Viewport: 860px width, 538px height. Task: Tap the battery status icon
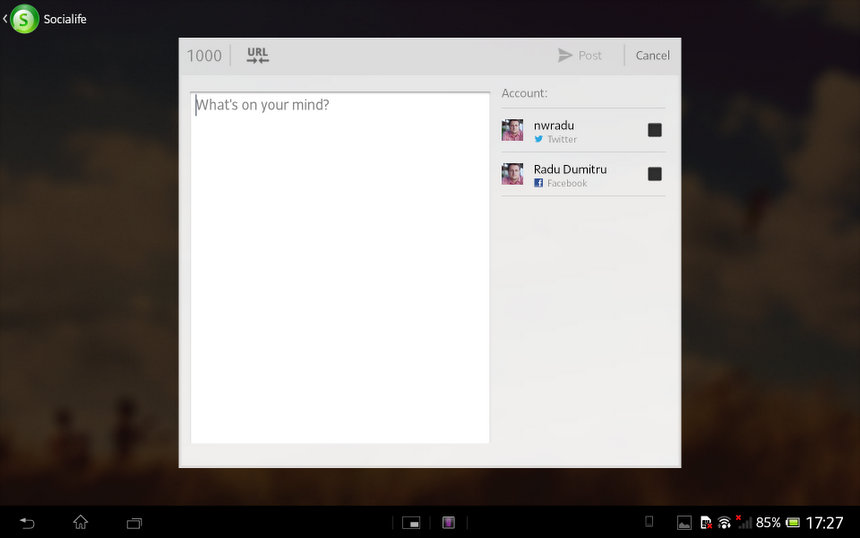coord(793,523)
